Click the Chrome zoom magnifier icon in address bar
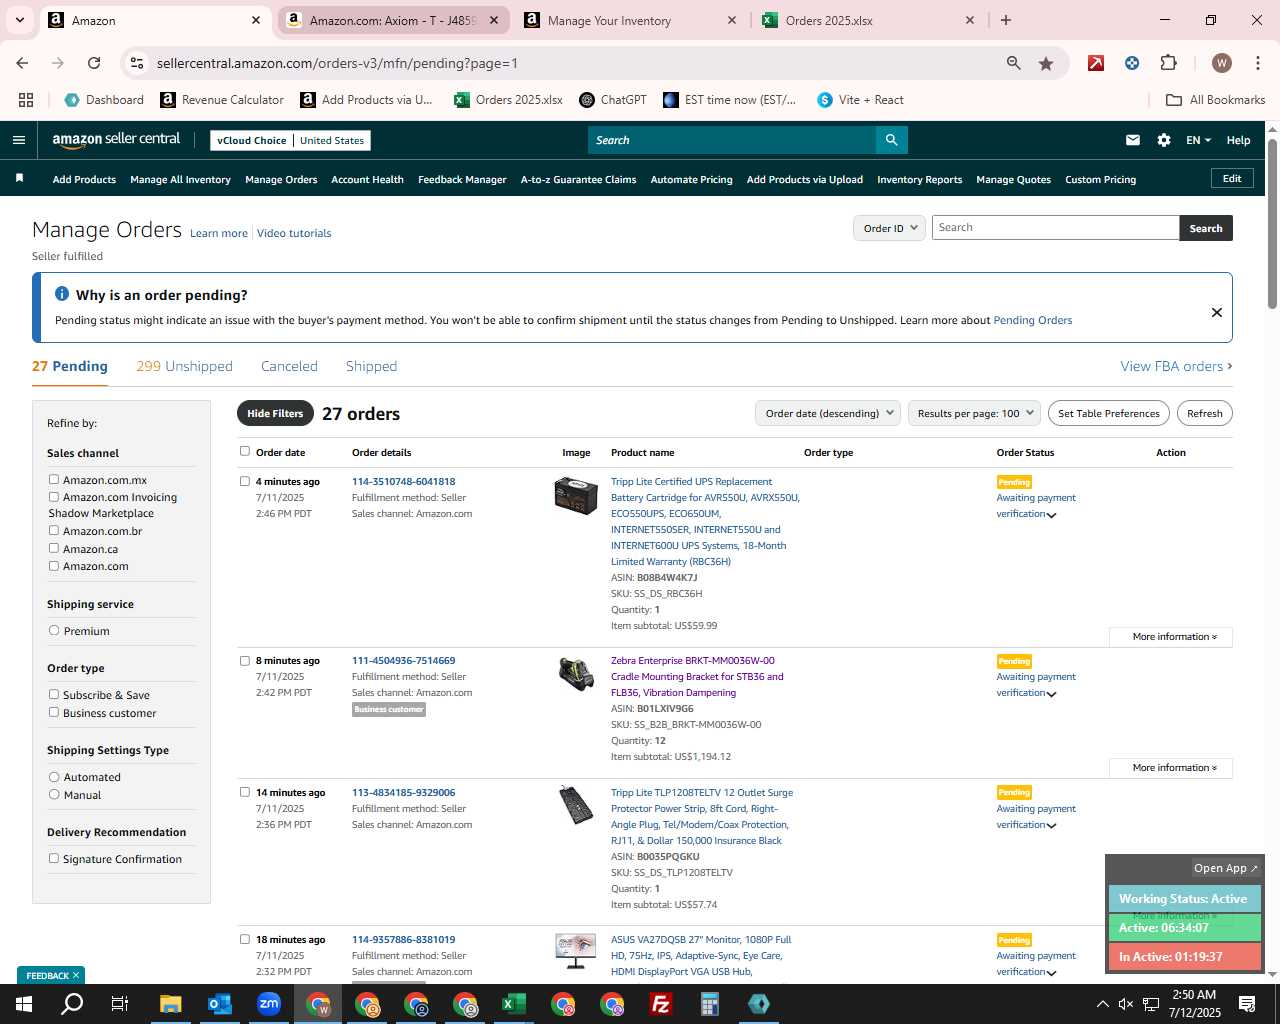 coord(1014,63)
